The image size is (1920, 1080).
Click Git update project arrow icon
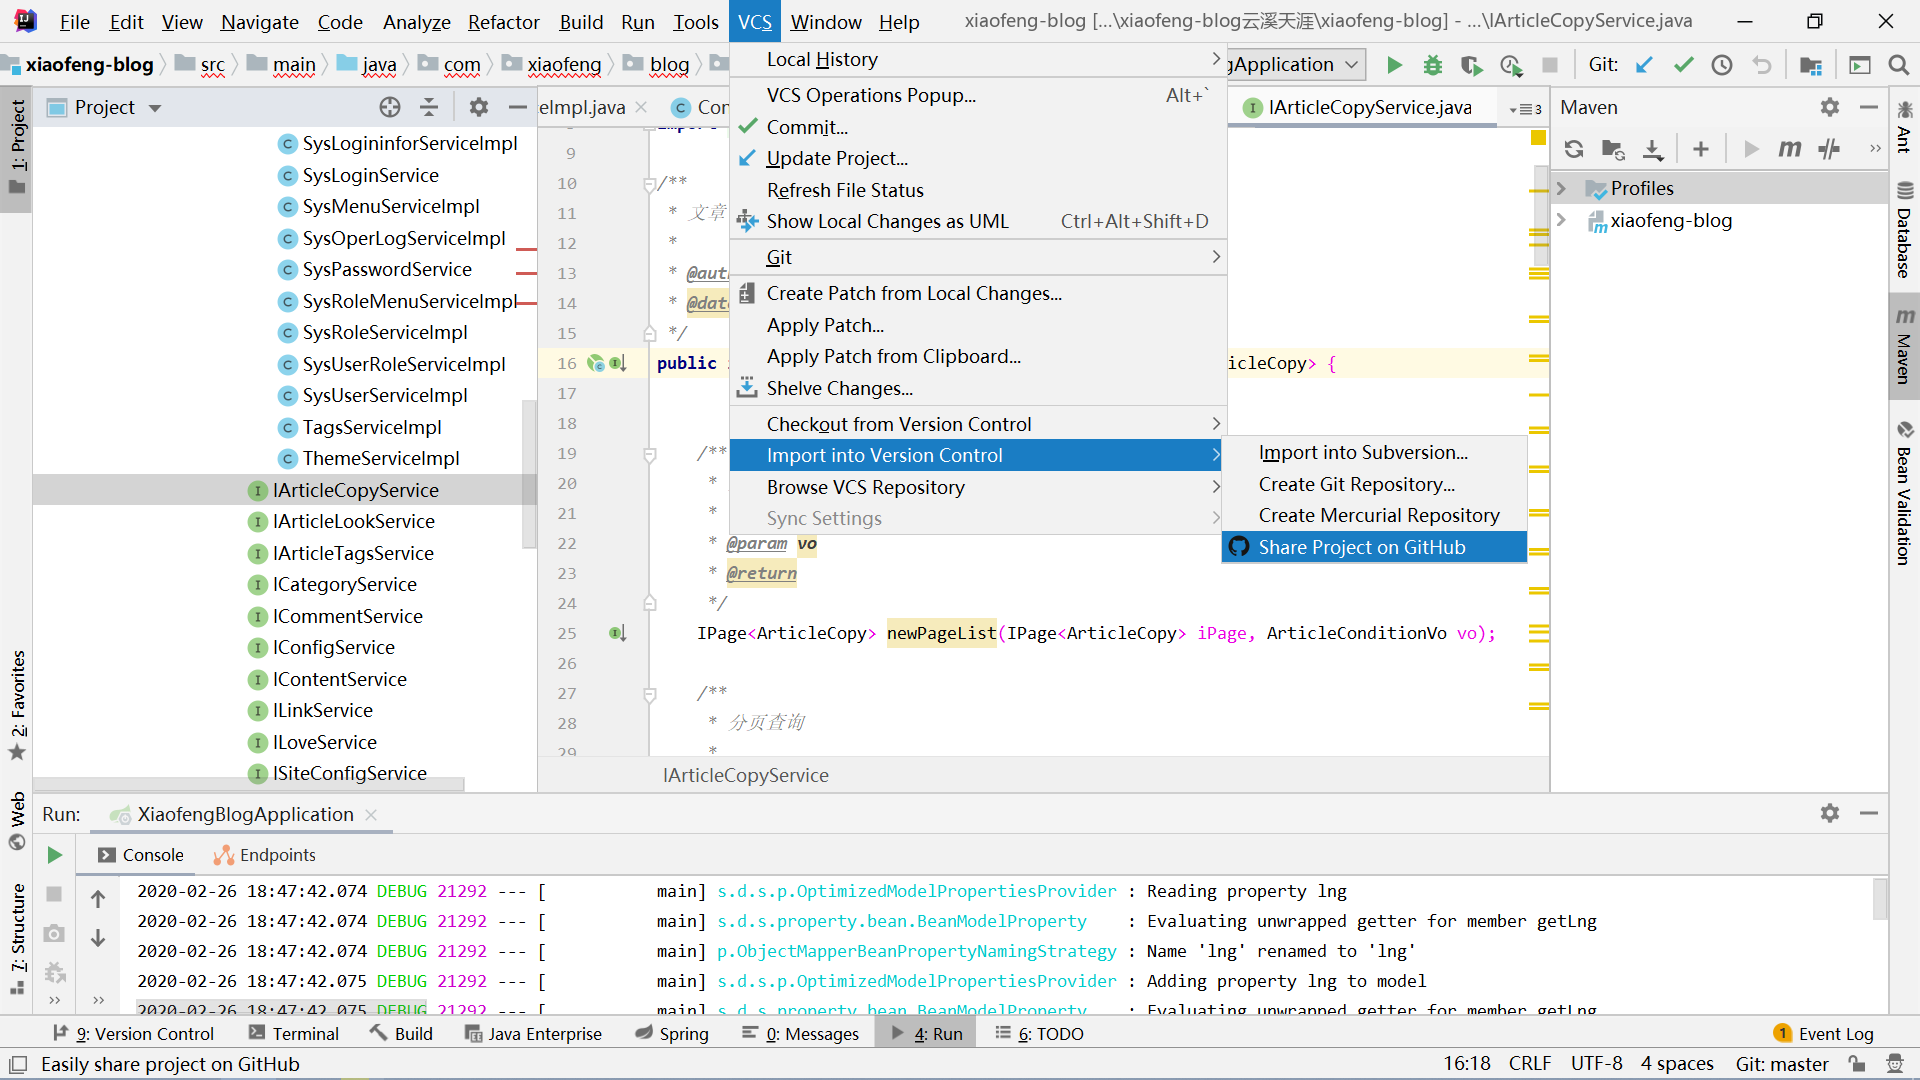pos(1644,65)
